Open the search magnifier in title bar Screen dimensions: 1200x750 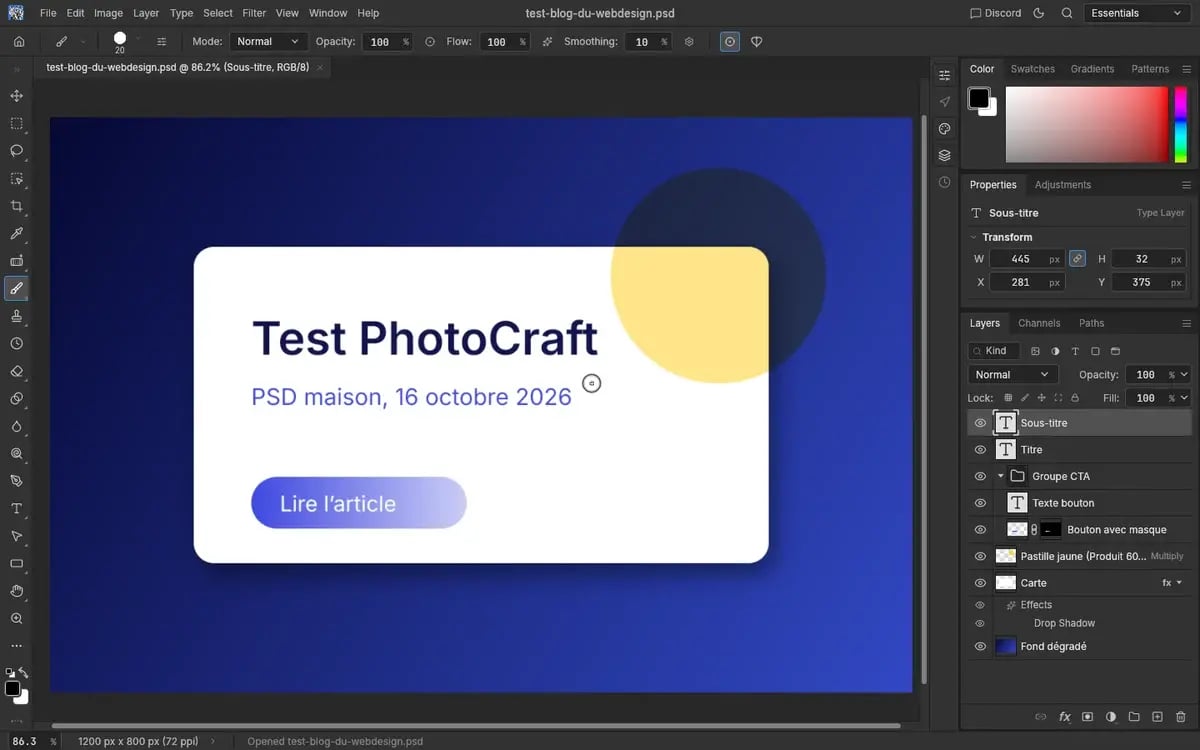[x=1067, y=13]
